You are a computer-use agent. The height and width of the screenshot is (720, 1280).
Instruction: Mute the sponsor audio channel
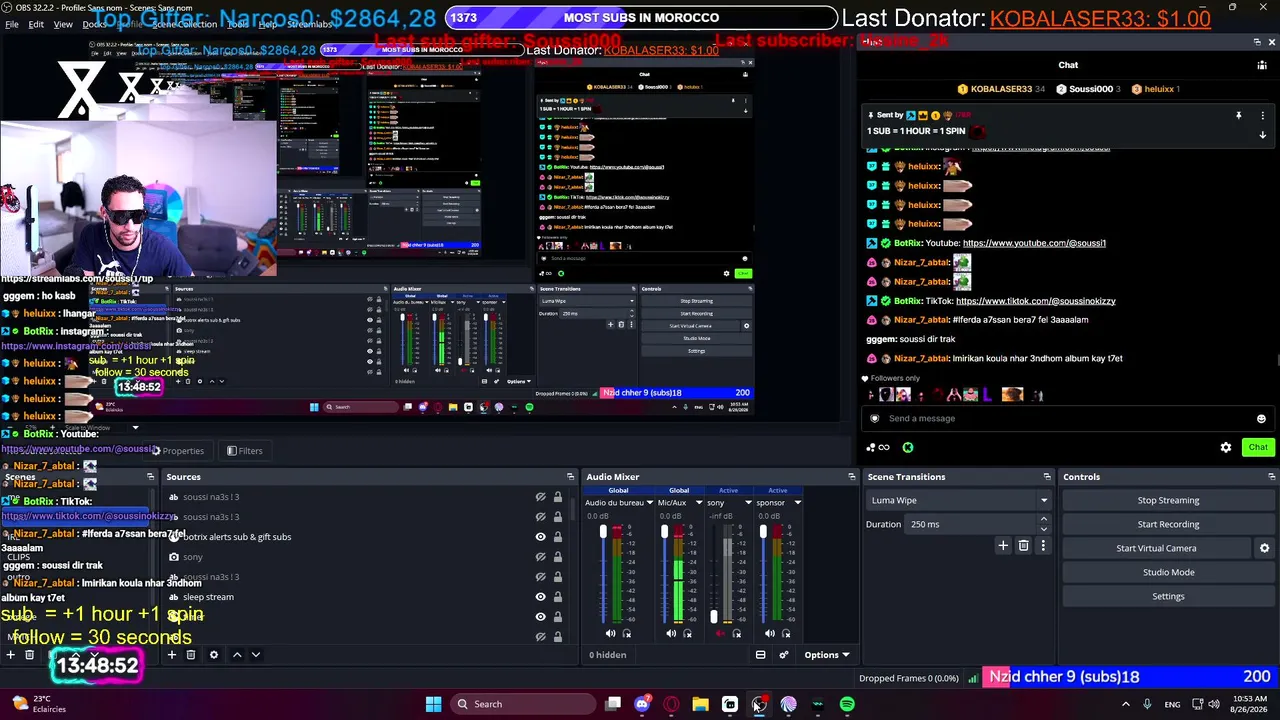click(x=769, y=633)
